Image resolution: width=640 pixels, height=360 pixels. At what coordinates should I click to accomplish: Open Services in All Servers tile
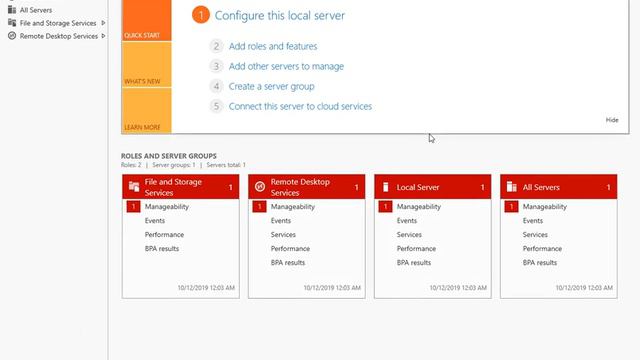[x=535, y=235]
